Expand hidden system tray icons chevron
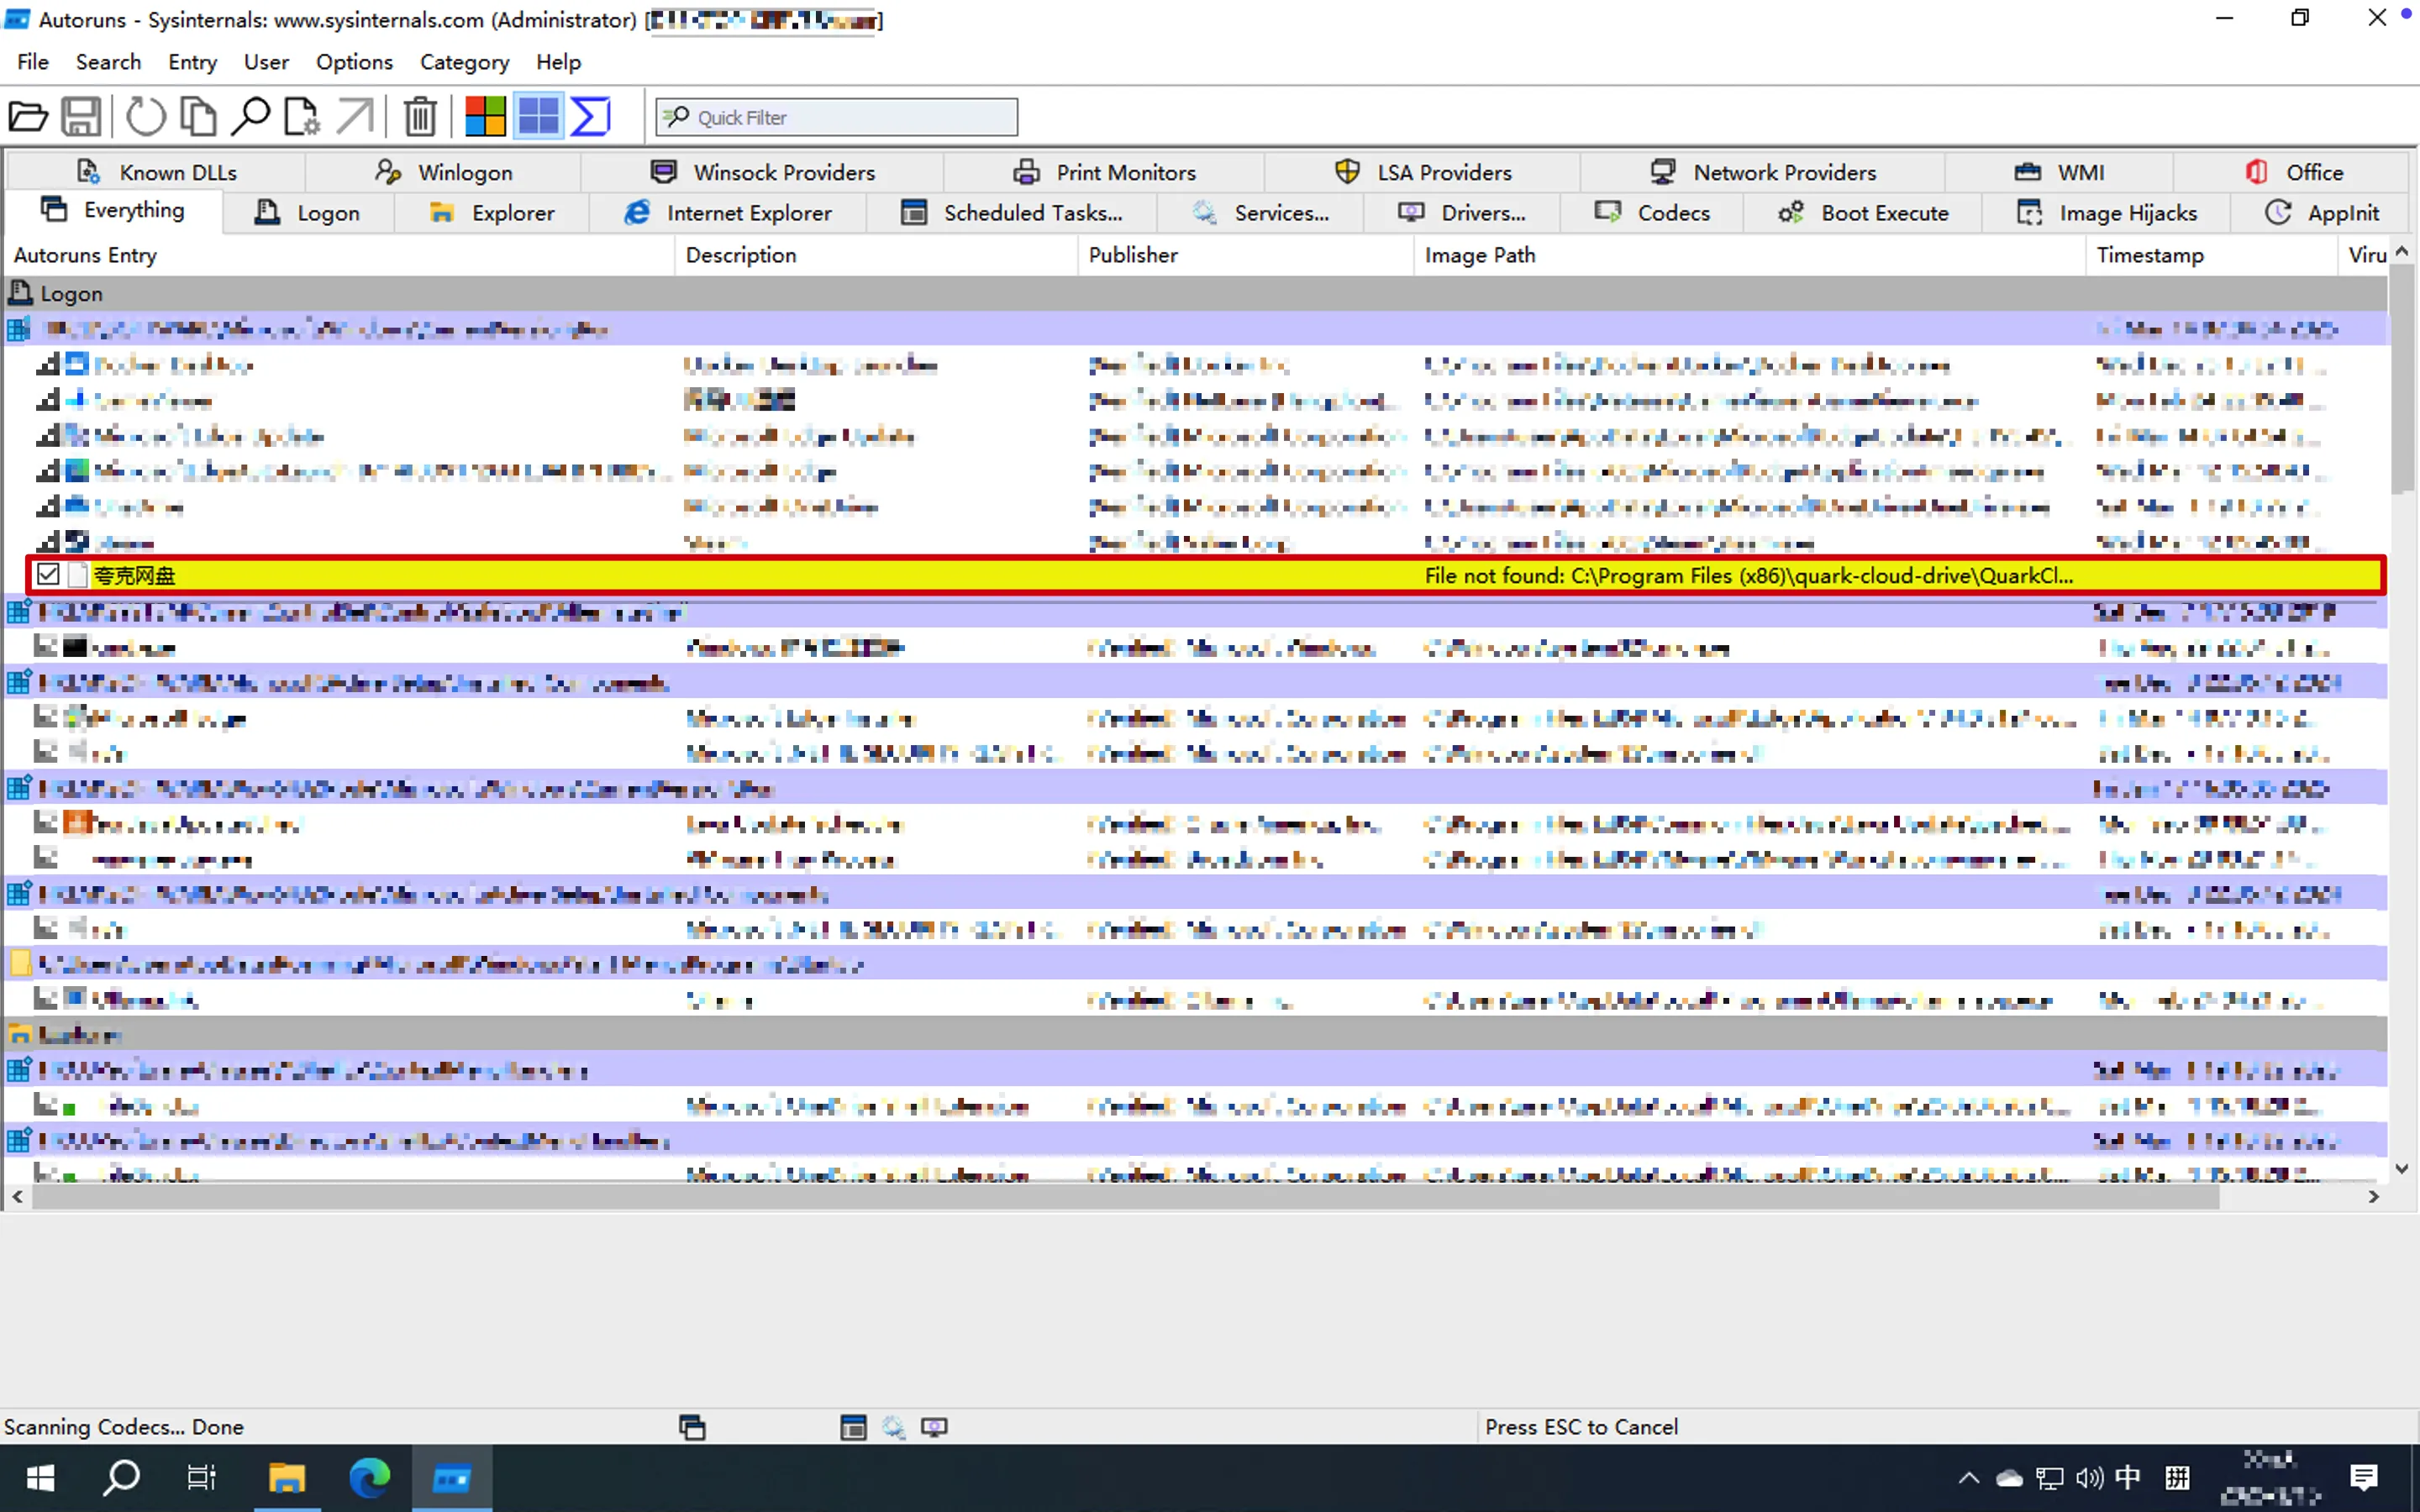2420x1512 pixels. click(x=1968, y=1478)
